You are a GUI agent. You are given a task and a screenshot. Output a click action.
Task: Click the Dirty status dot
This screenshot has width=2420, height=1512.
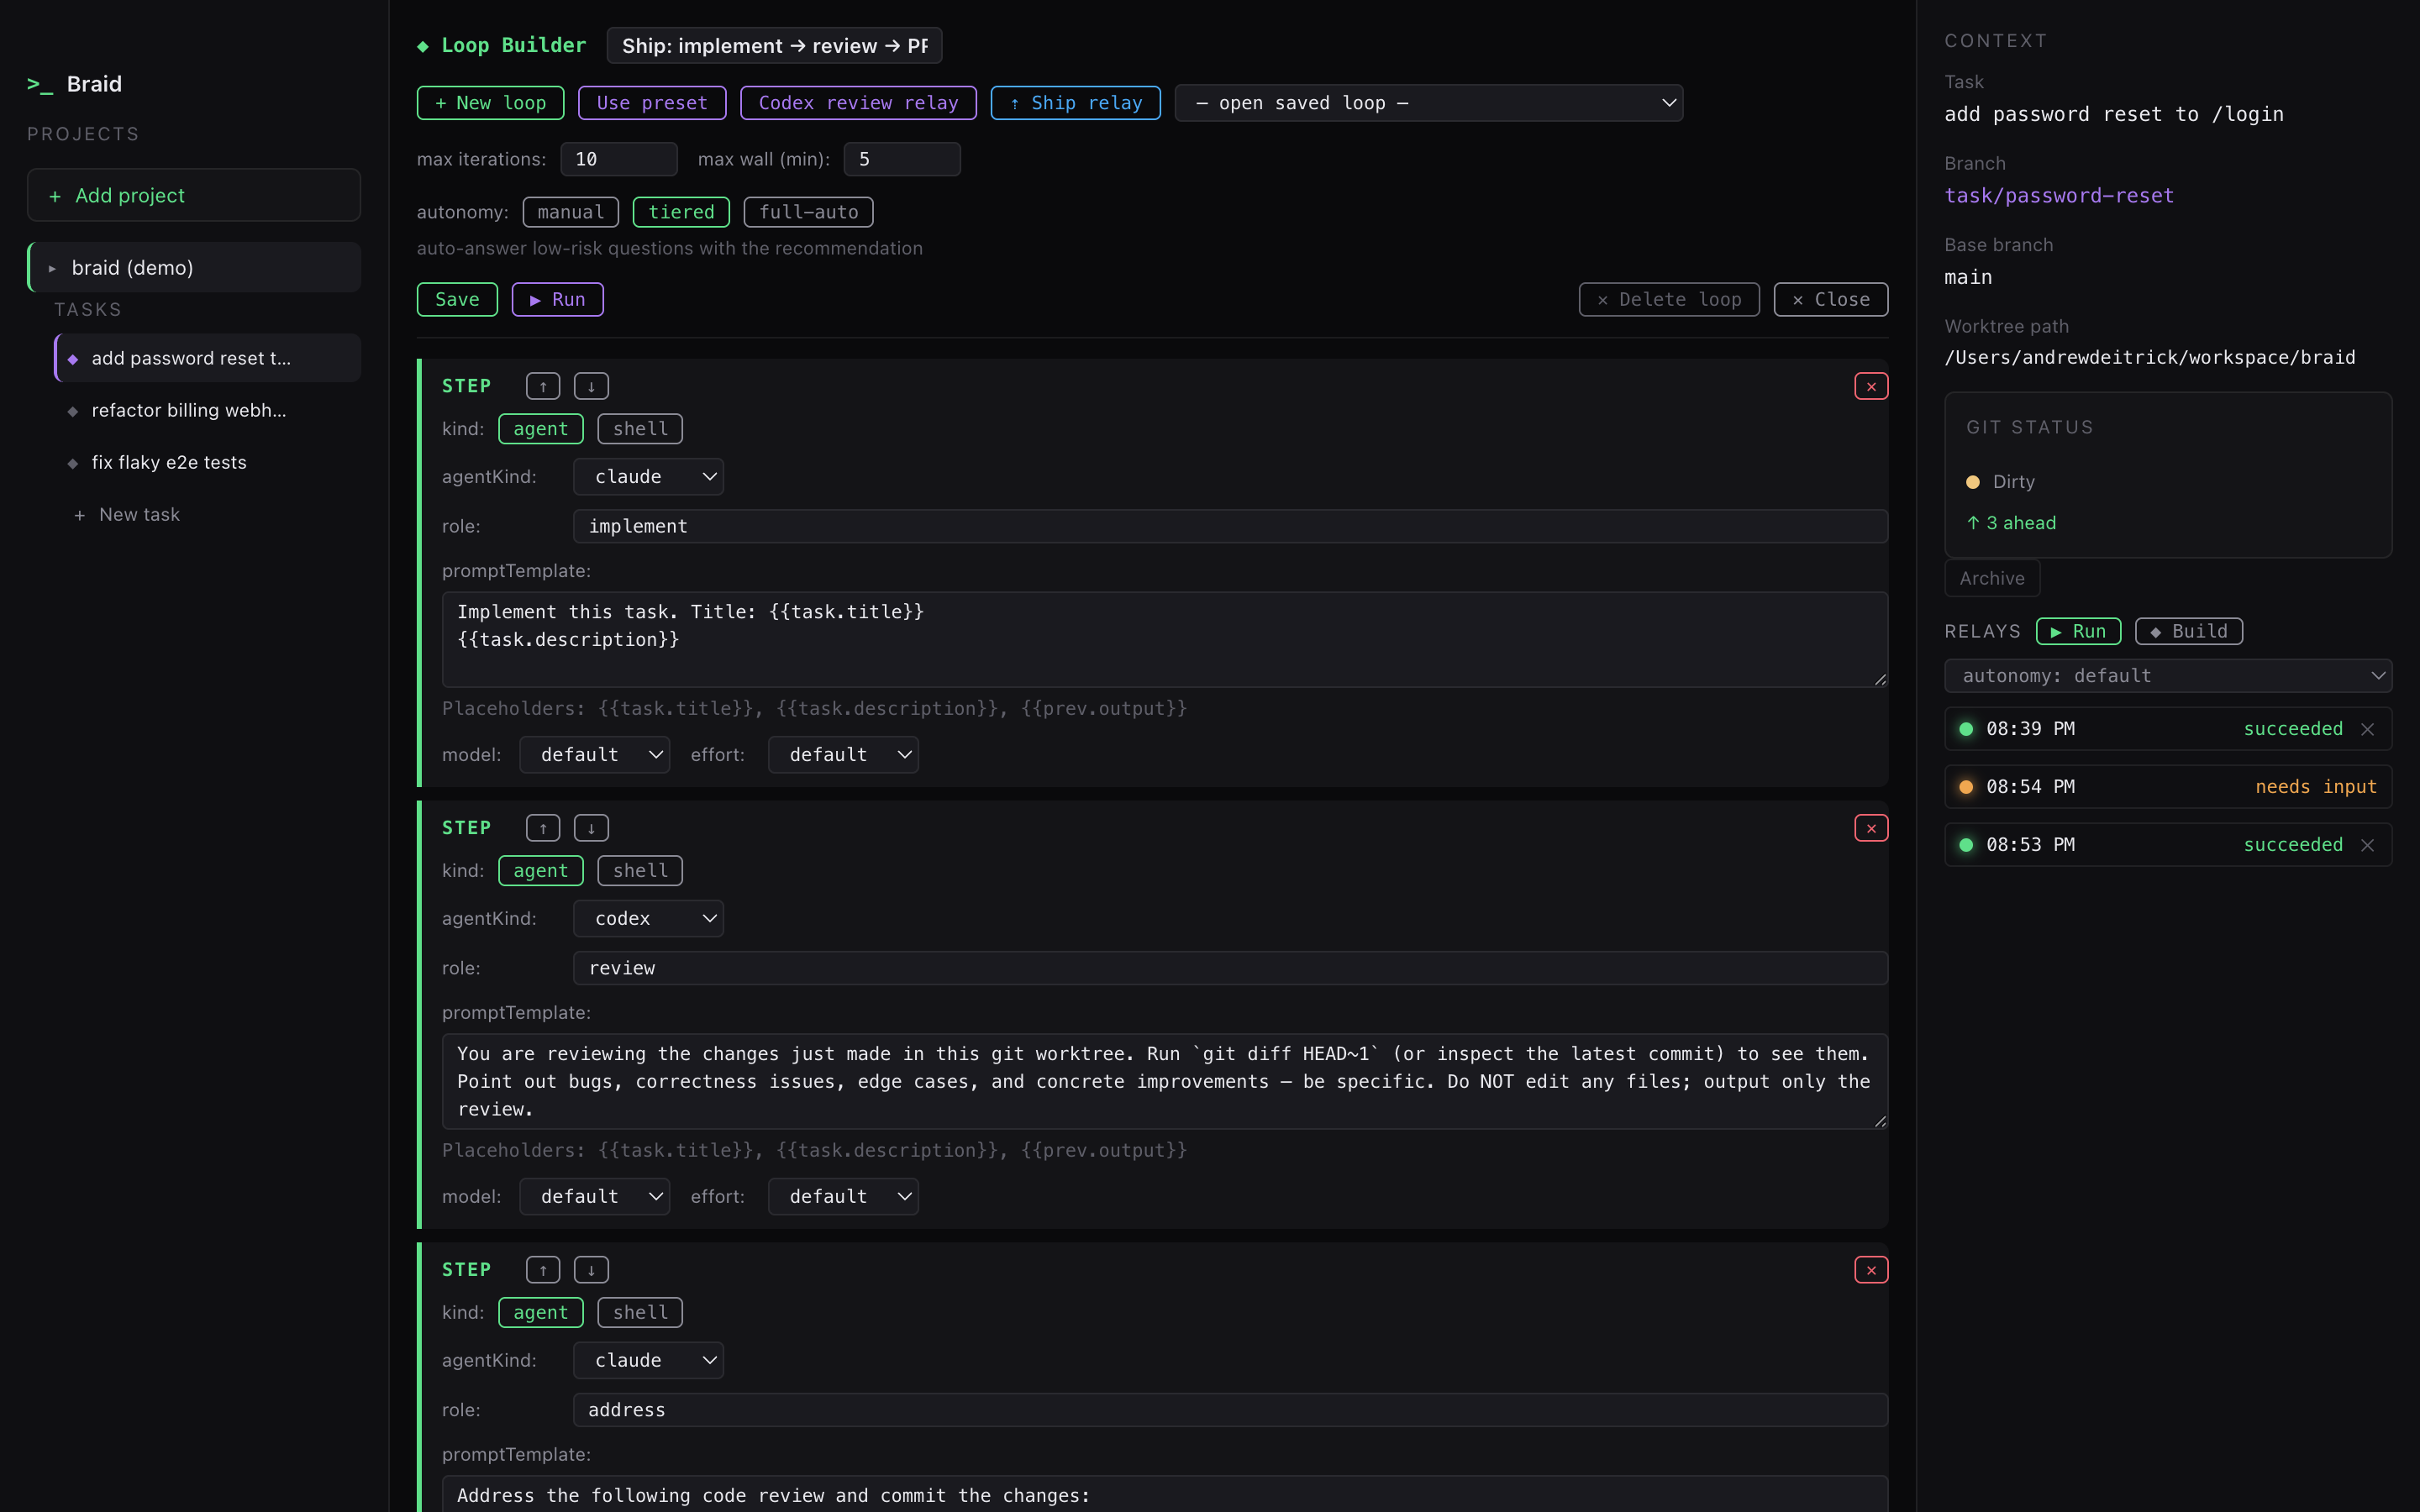[x=1973, y=482]
